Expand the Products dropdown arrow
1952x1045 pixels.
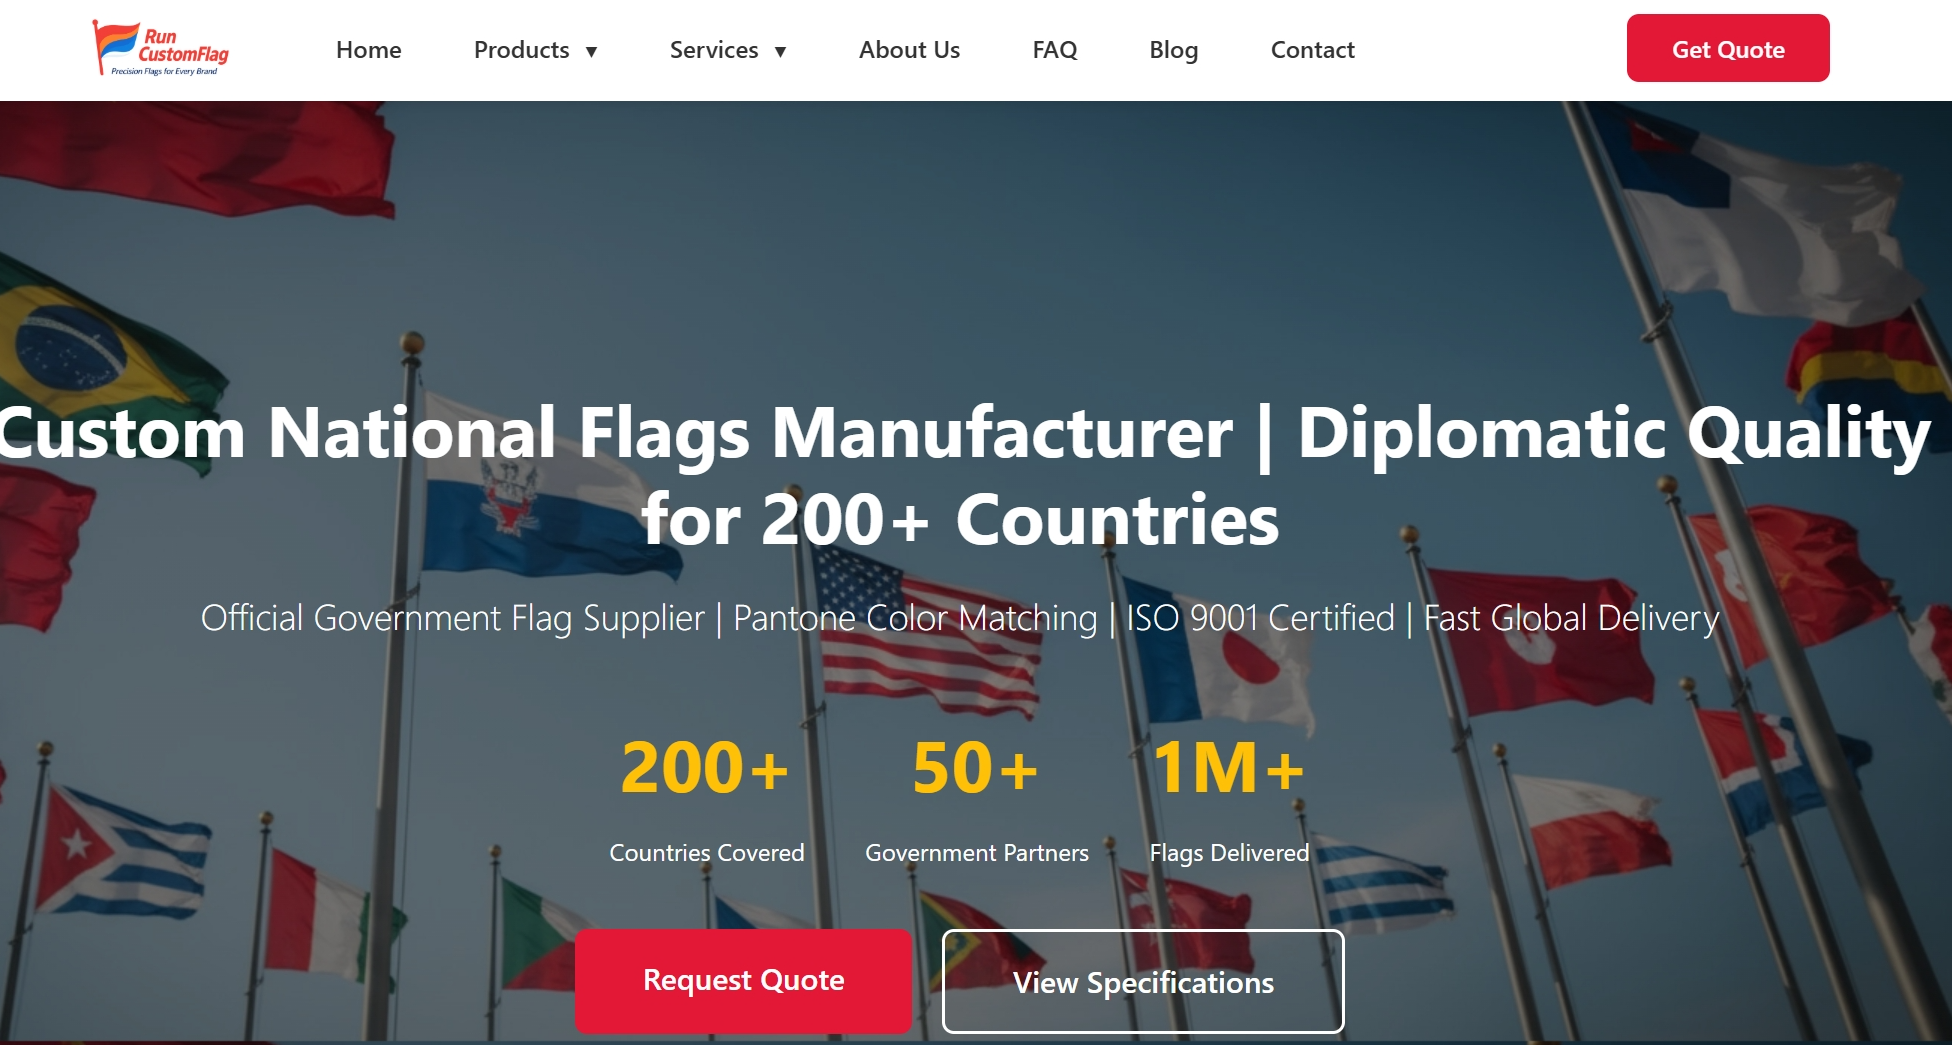(592, 52)
